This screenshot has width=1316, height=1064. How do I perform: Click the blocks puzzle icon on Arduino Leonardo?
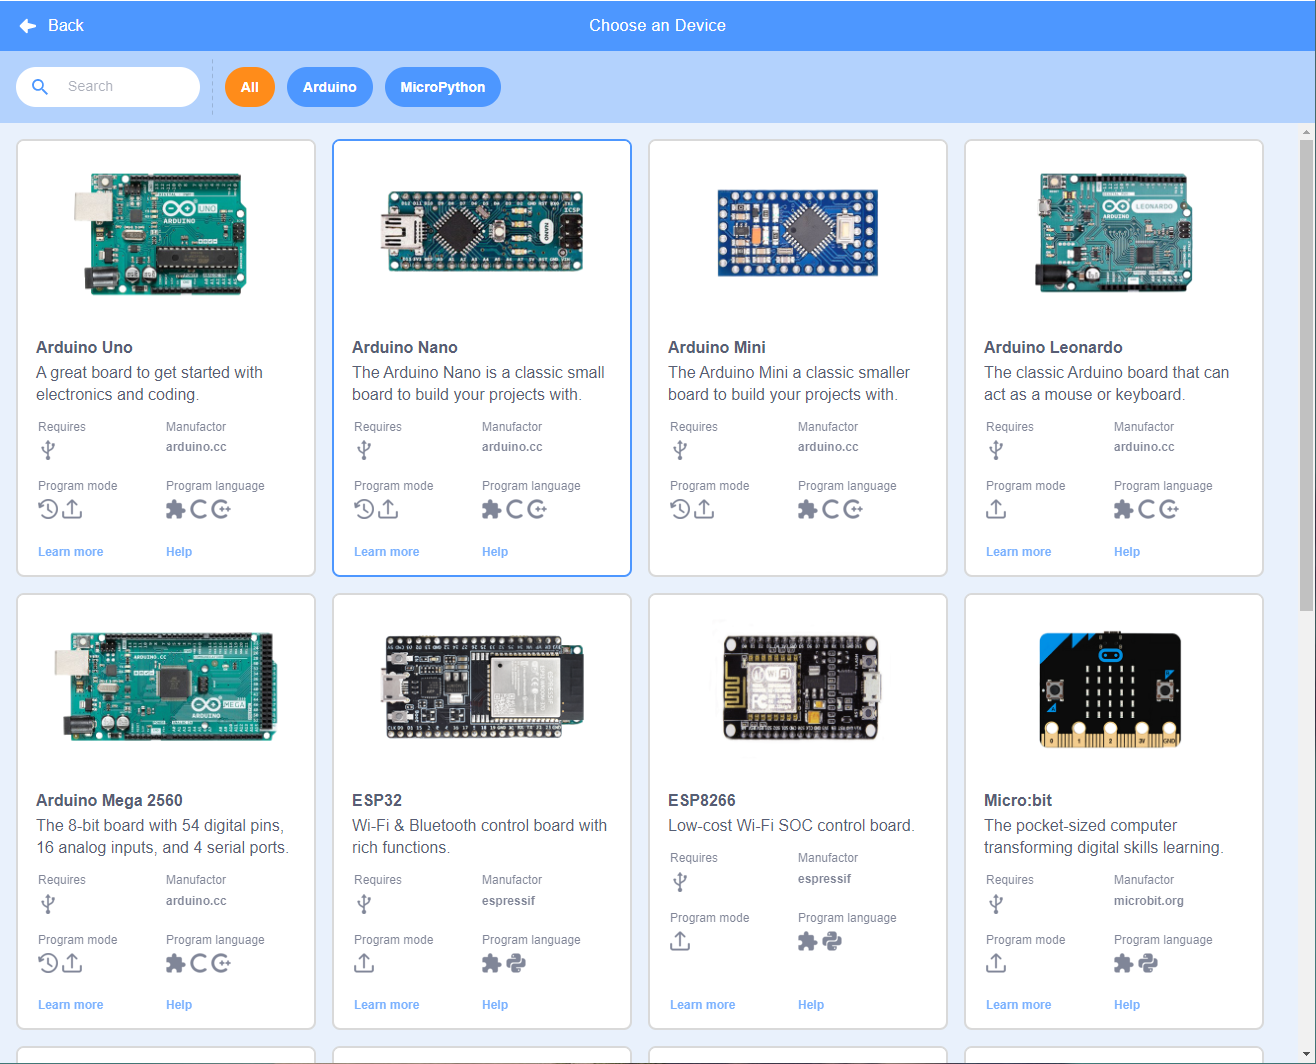tap(1124, 510)
